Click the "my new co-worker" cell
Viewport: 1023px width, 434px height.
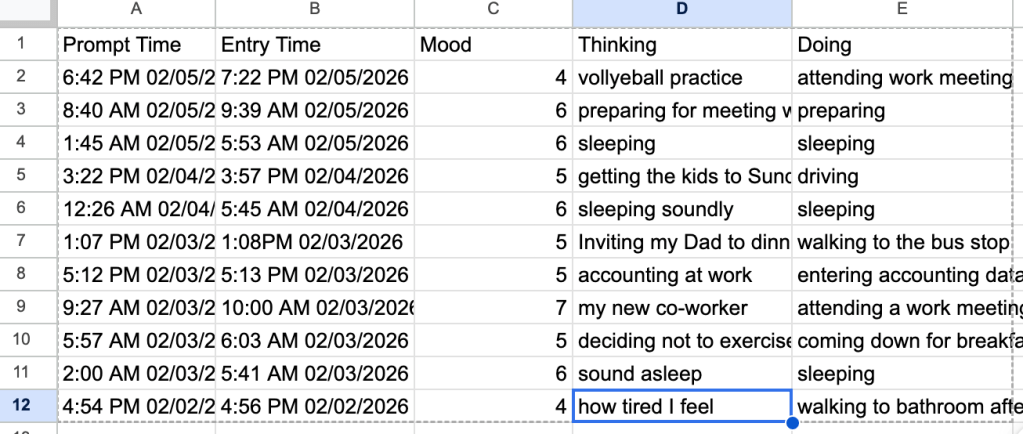click(682, 308)
